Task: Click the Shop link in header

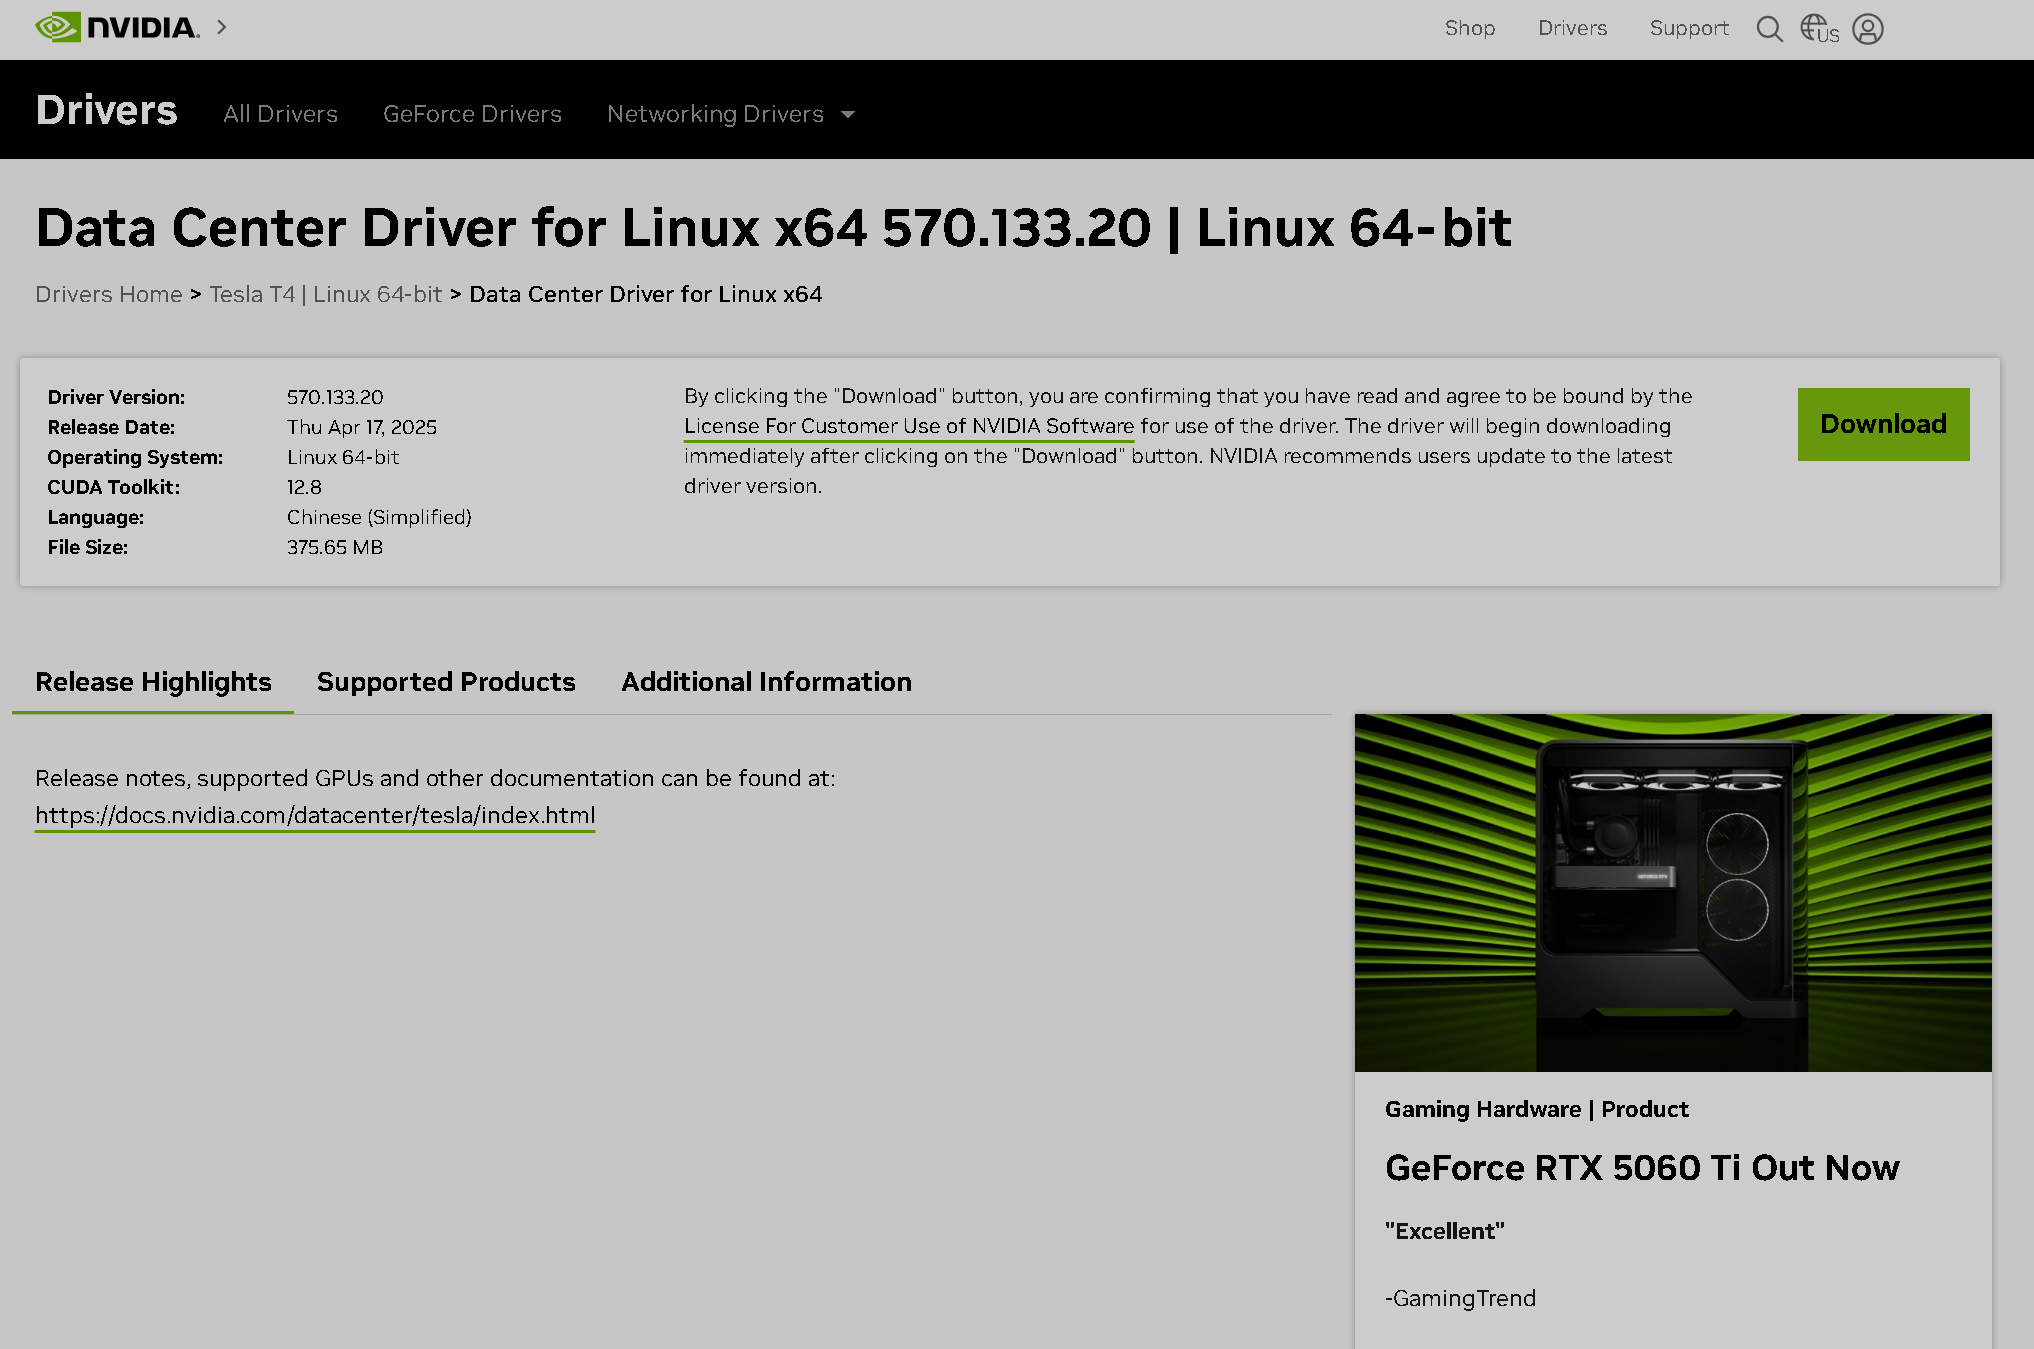Action: point(1469,28)
